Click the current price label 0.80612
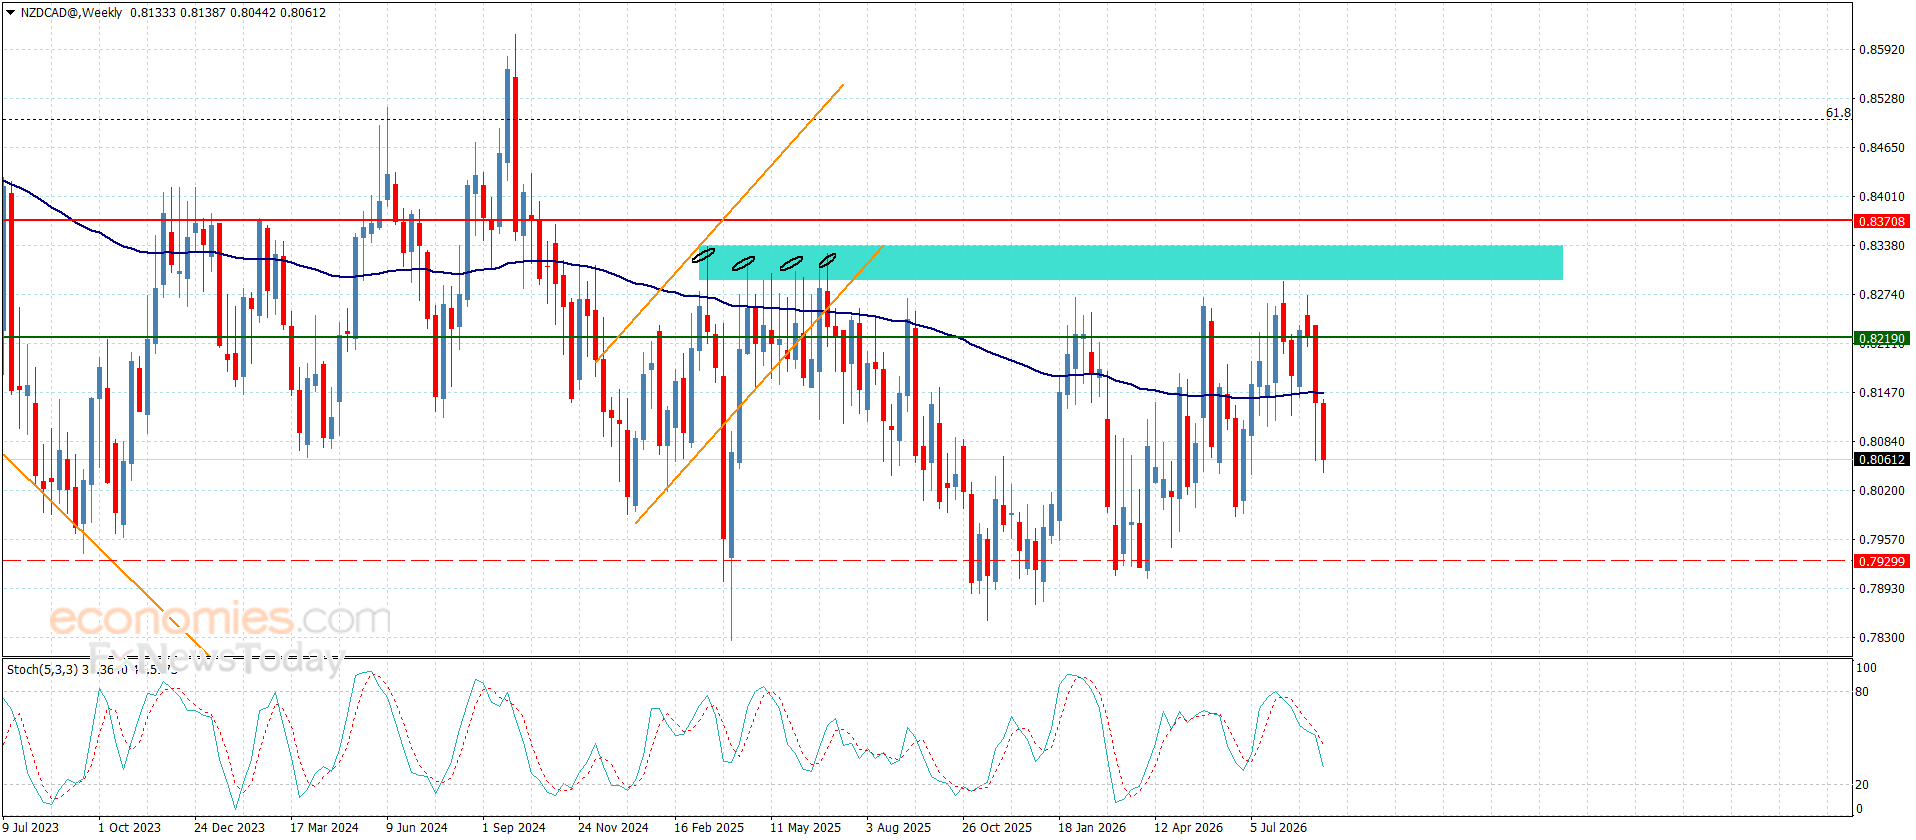This screenshot has width=1916, height=840. coord(1882,459)
